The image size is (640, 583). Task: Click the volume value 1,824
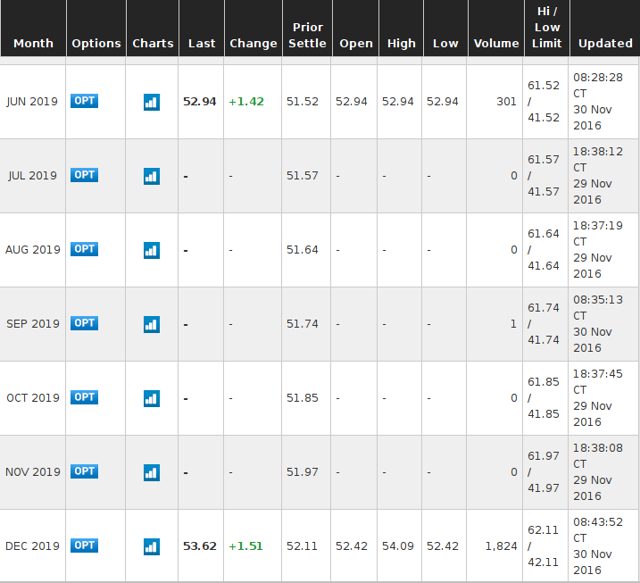tap(501, 546)
